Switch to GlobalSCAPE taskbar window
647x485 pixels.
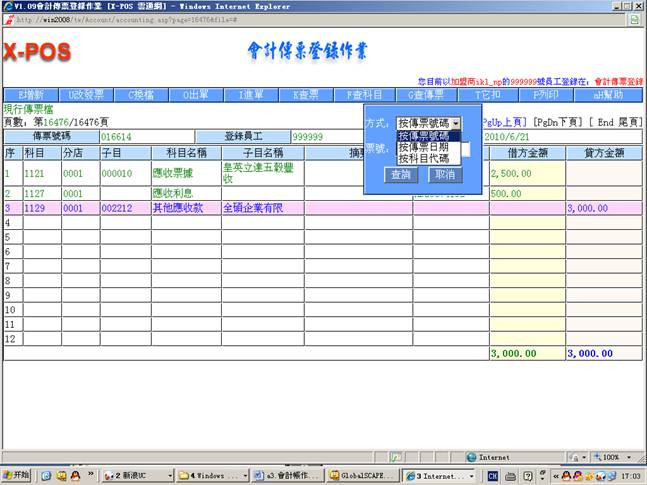(x=363, y=475)
